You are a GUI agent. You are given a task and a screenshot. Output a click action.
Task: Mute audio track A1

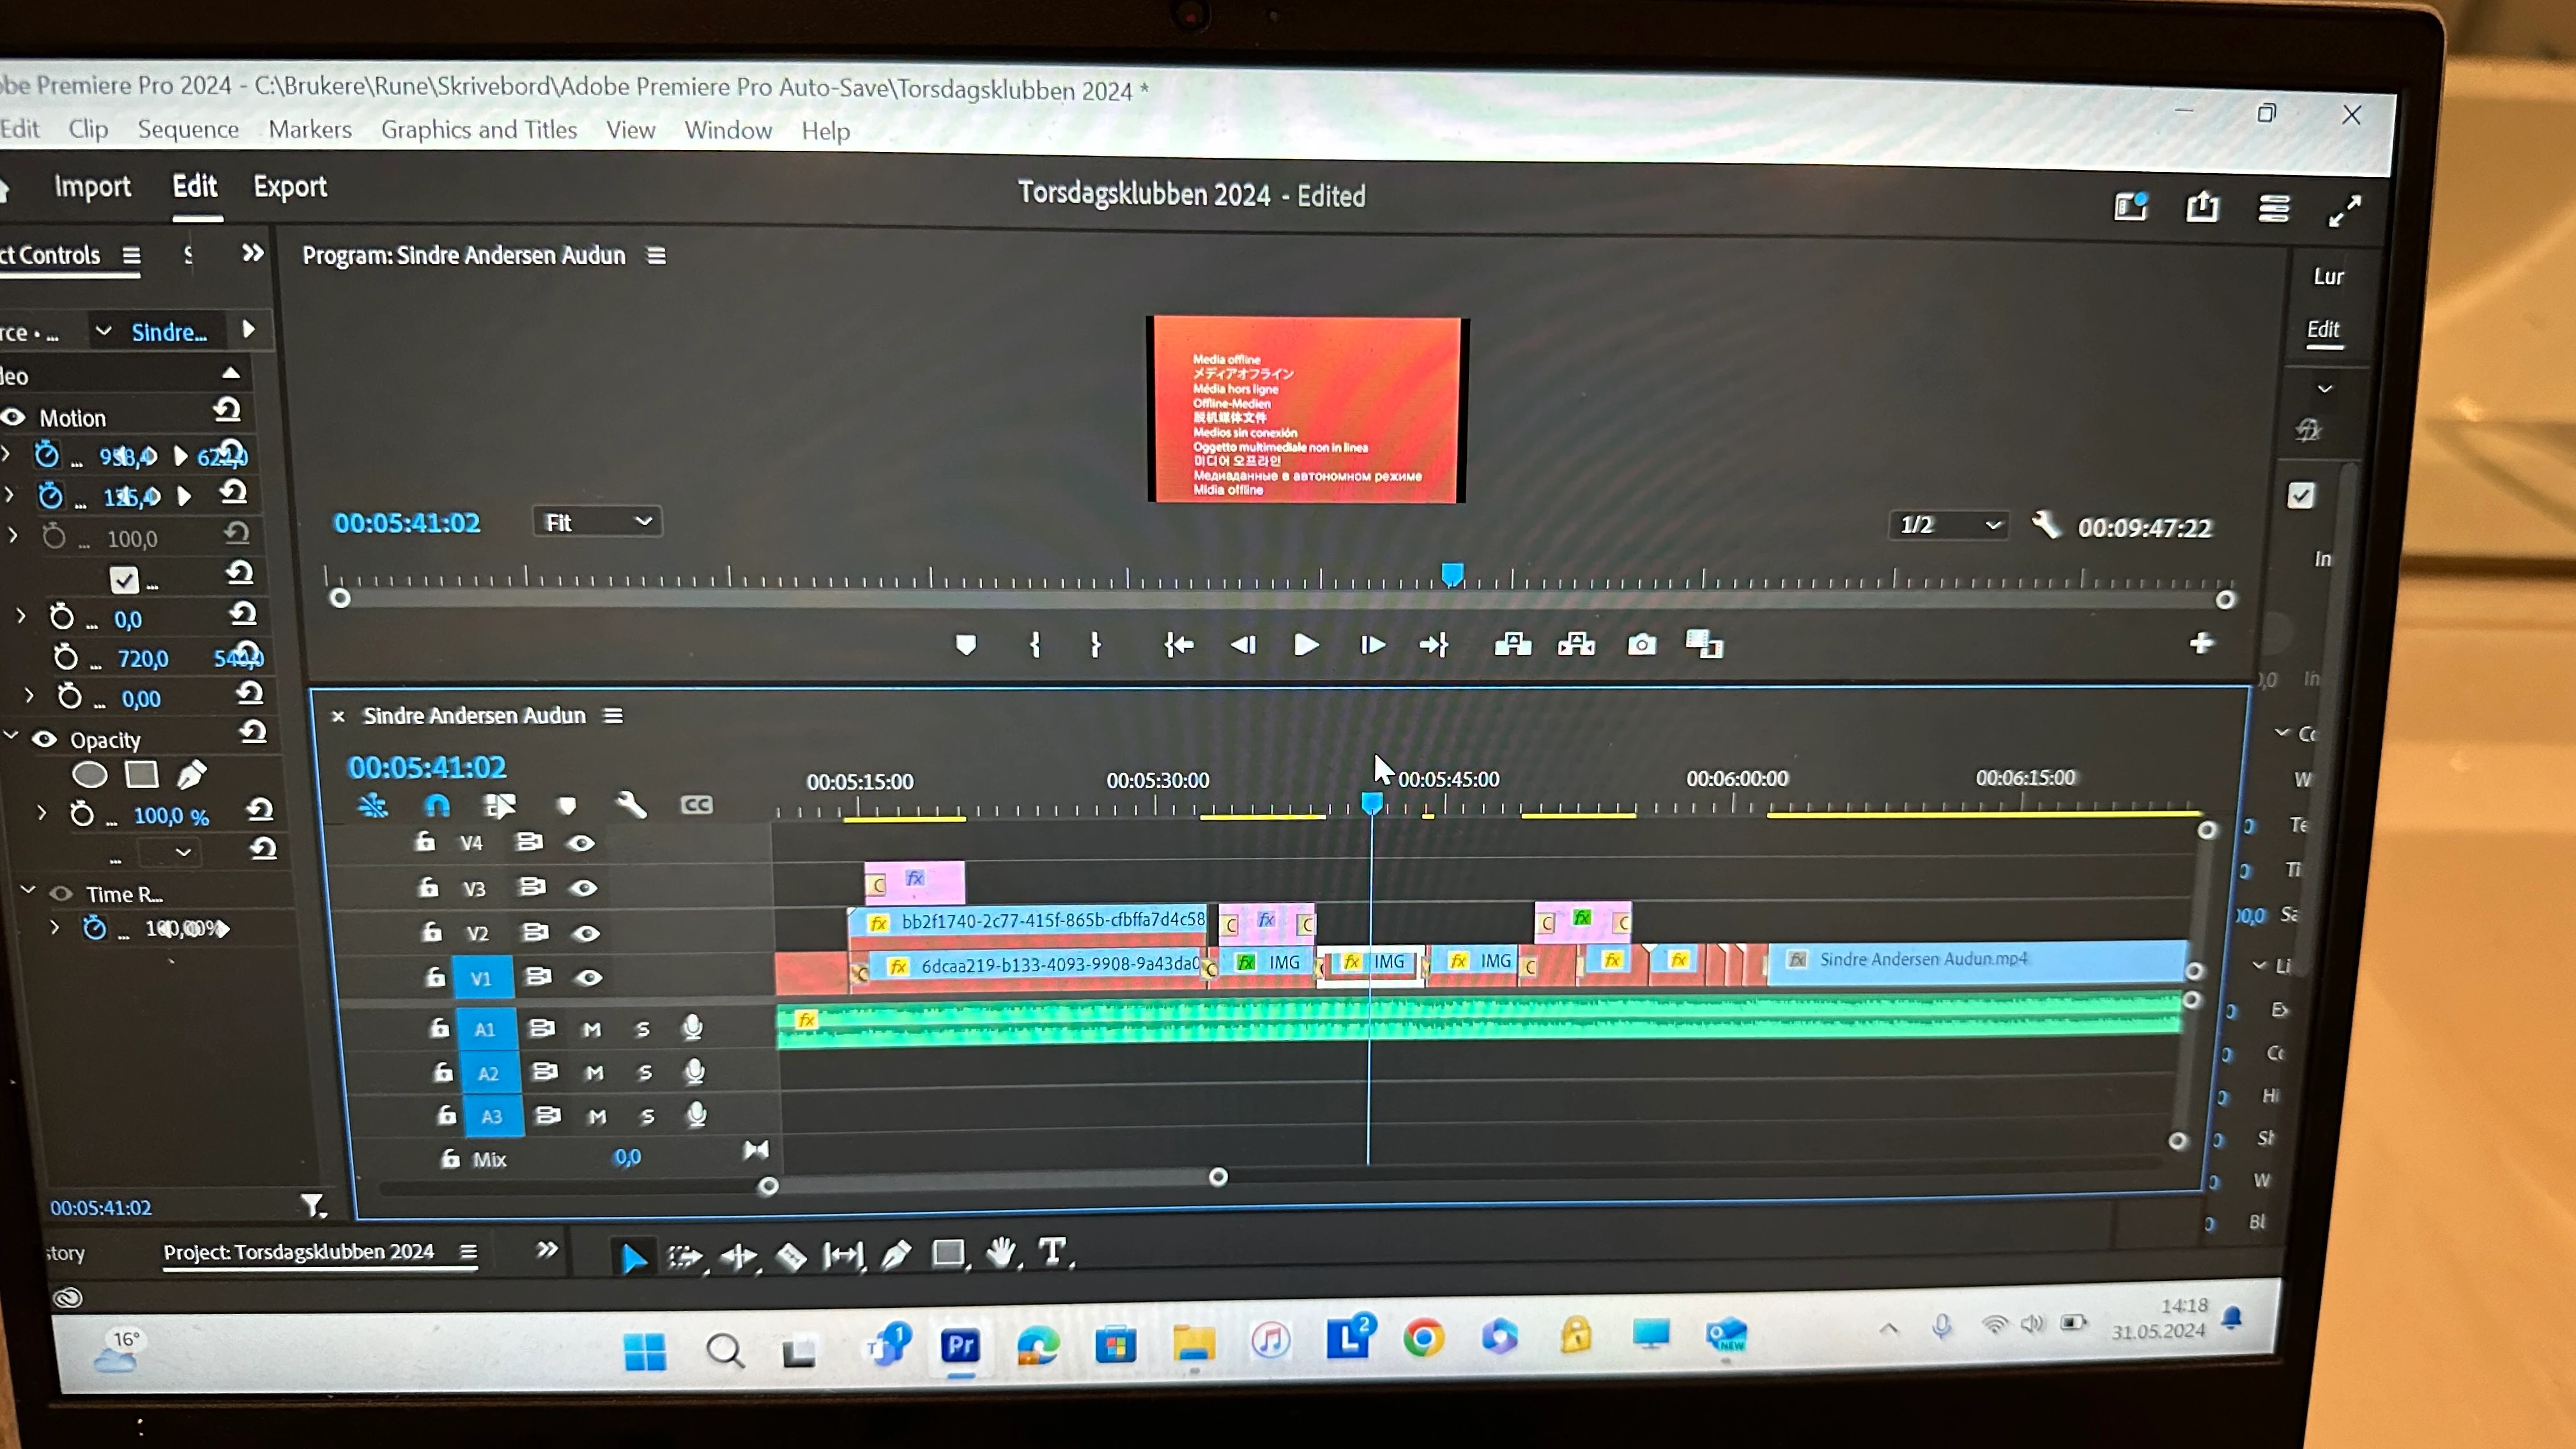[x=592, y=1029]
